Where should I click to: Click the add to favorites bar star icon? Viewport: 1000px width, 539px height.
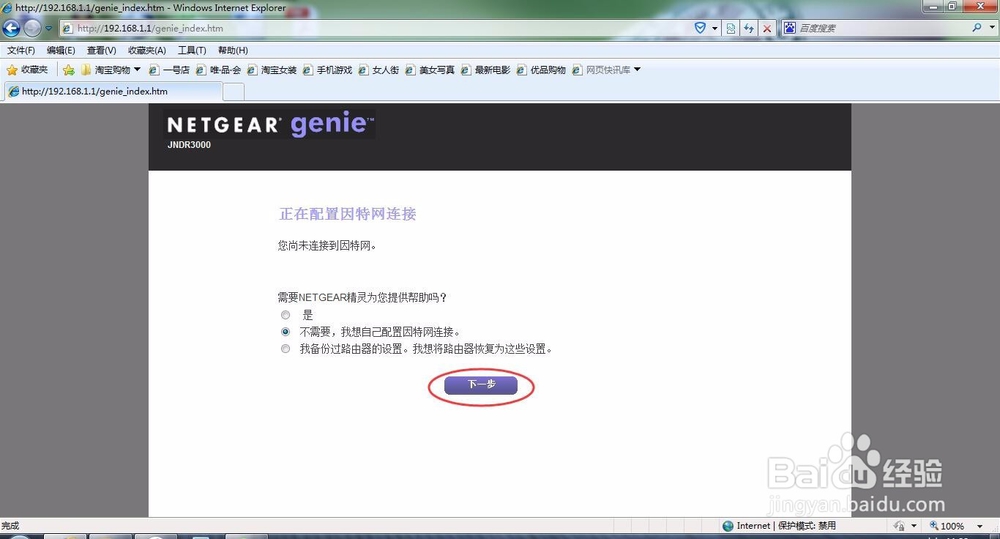pos(69,70)
